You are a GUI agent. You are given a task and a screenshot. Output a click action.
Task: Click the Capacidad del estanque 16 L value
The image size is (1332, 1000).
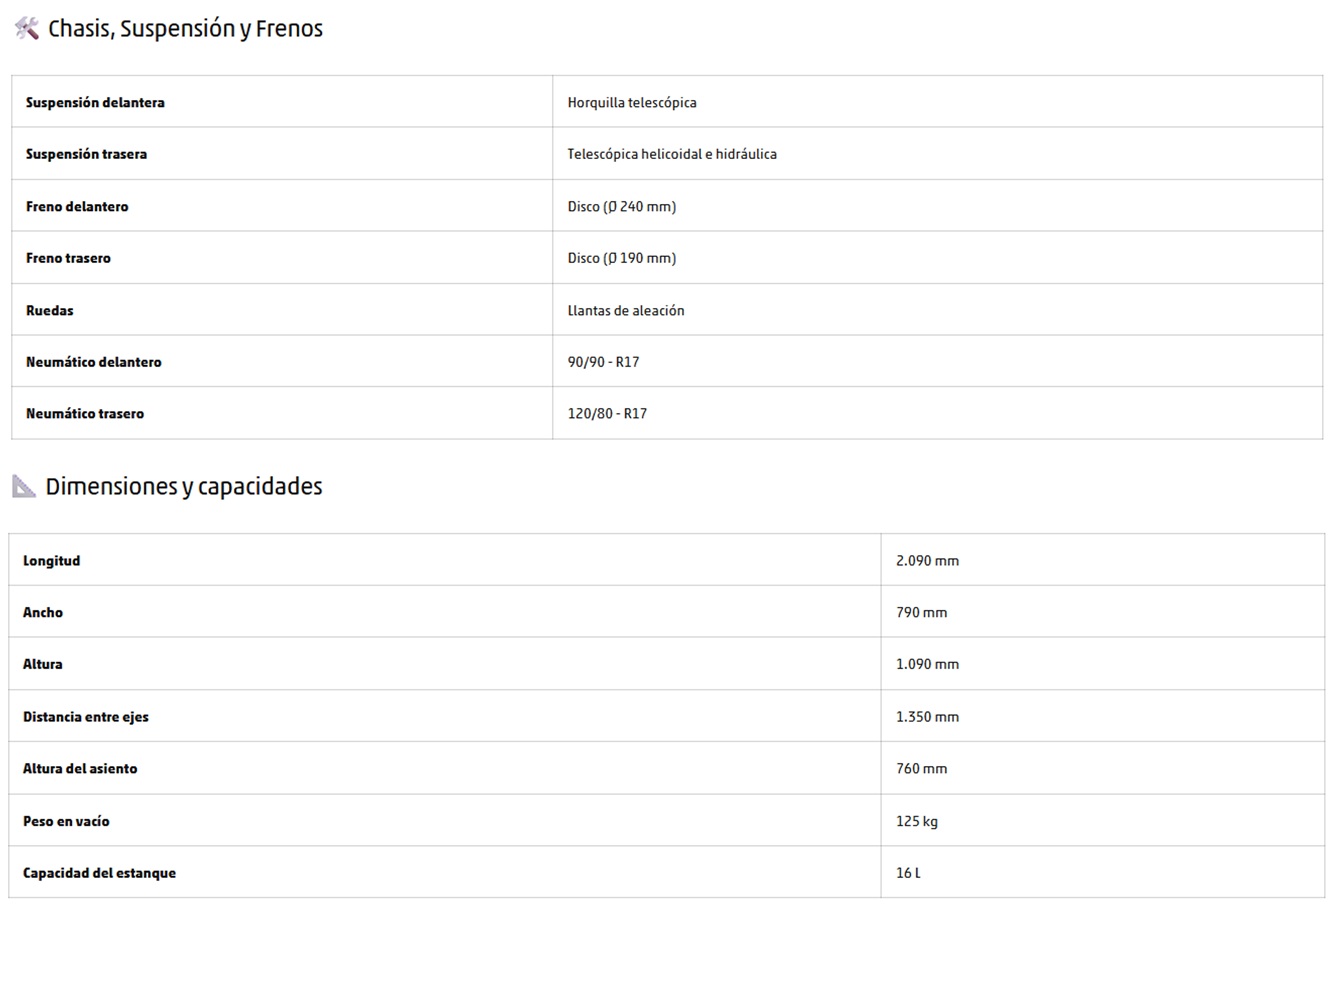coord(908,873)
